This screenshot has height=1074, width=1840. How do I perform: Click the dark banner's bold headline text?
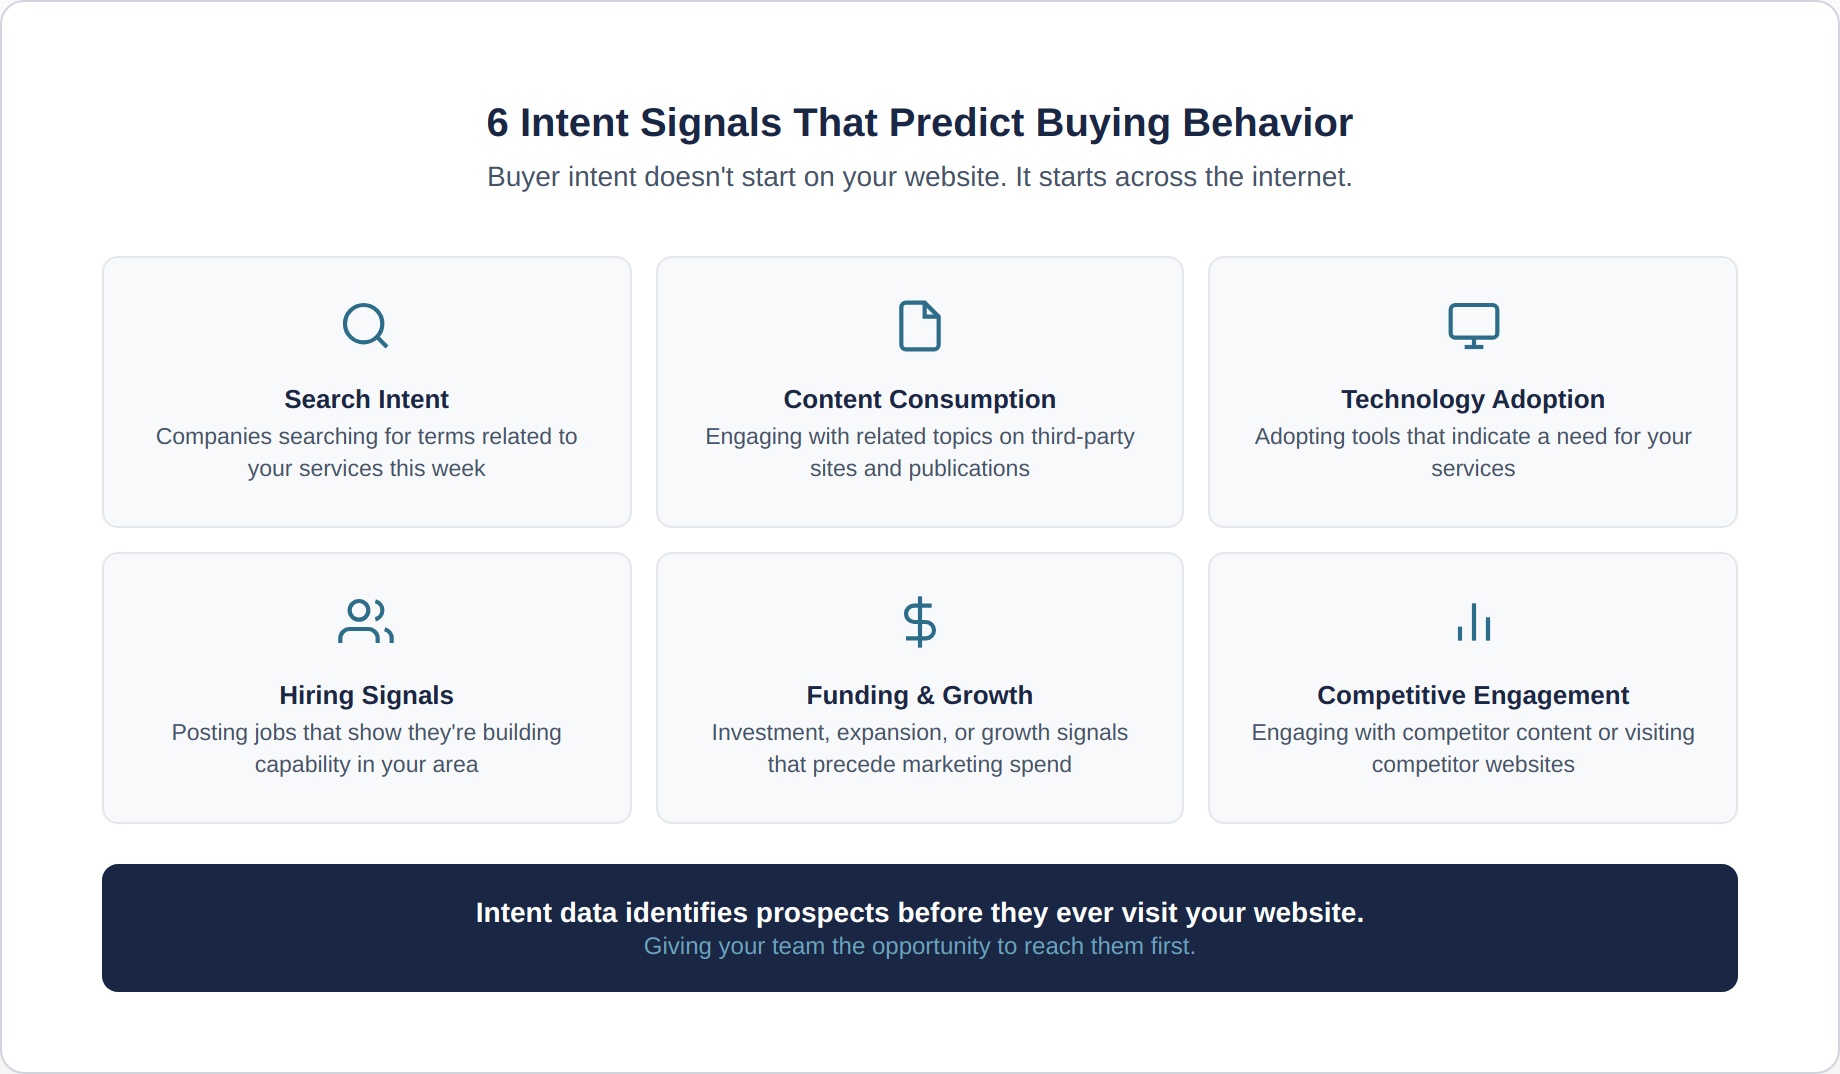919,912
